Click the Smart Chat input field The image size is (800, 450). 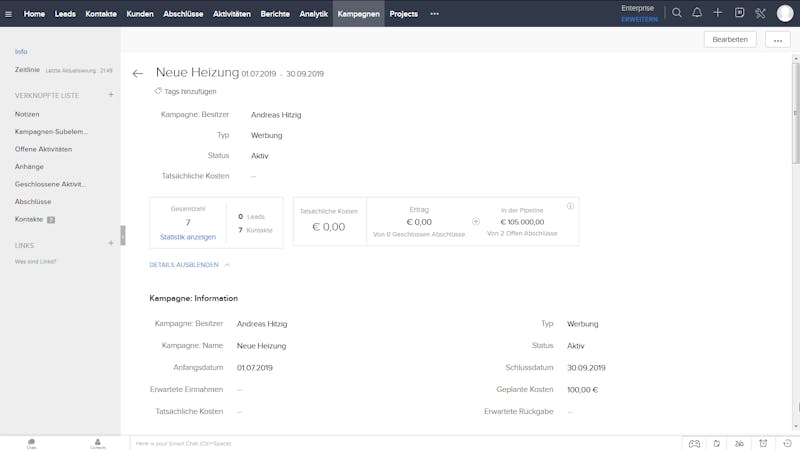click(x=406, y=443)
